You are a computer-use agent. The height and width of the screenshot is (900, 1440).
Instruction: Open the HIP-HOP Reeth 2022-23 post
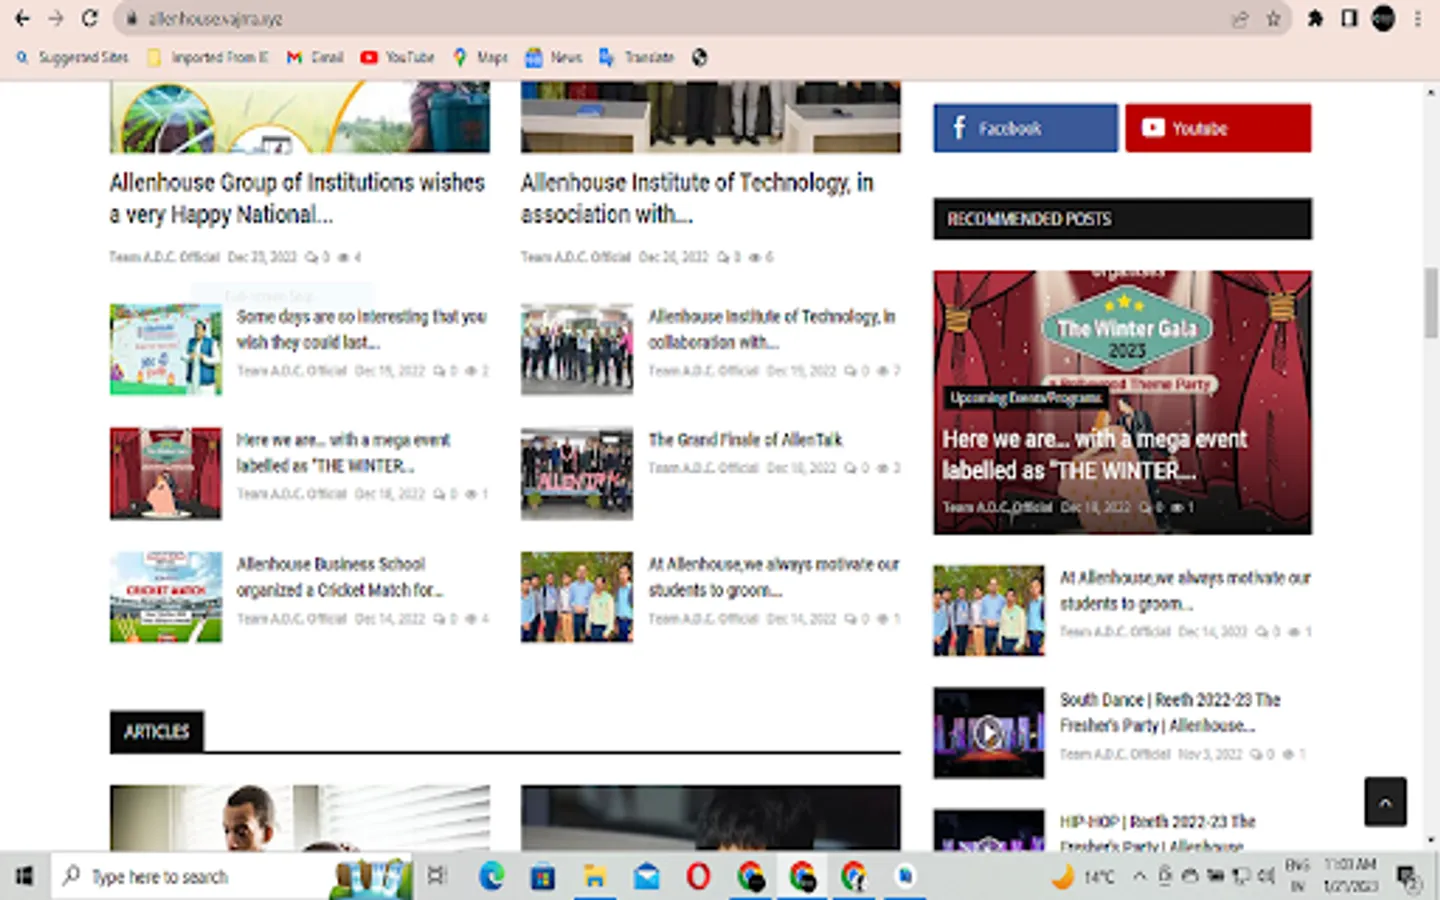[x=1158, y=834]
